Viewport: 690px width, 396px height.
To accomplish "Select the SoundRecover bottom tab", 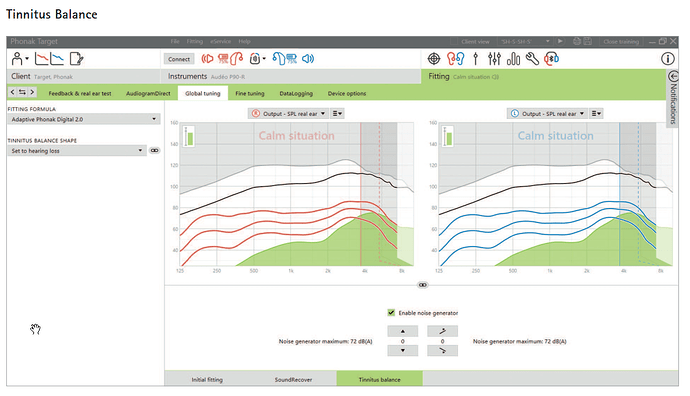I will point(293,379).
